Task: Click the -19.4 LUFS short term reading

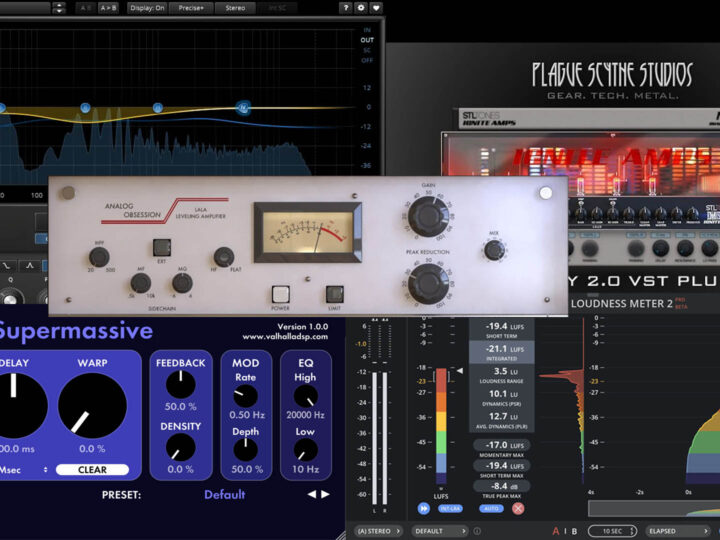Action: [x=501, y=329]
